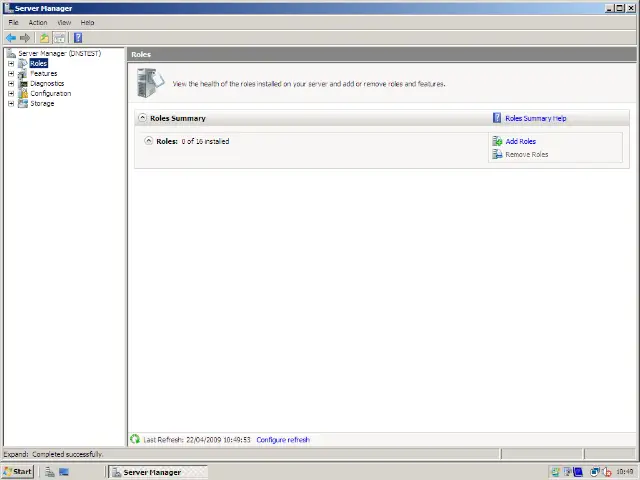Click the Roles Summary Help book icon
This screenshot has width=640, height=480.
pyautogui.click(x=497, y=118)
